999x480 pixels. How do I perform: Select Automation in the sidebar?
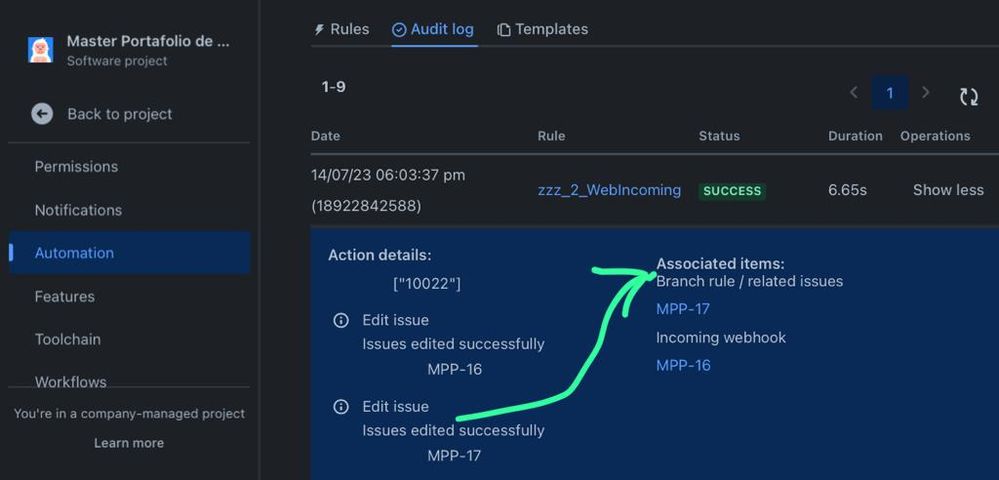tap(130, 253)
